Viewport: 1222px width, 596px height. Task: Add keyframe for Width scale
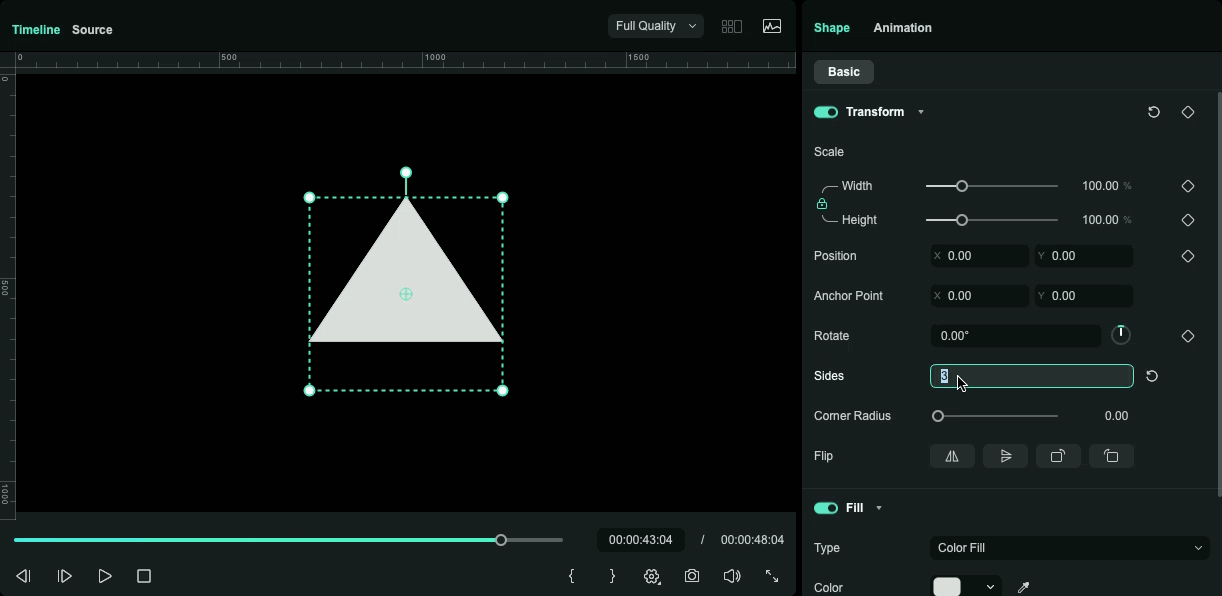tap(1188, 186)
